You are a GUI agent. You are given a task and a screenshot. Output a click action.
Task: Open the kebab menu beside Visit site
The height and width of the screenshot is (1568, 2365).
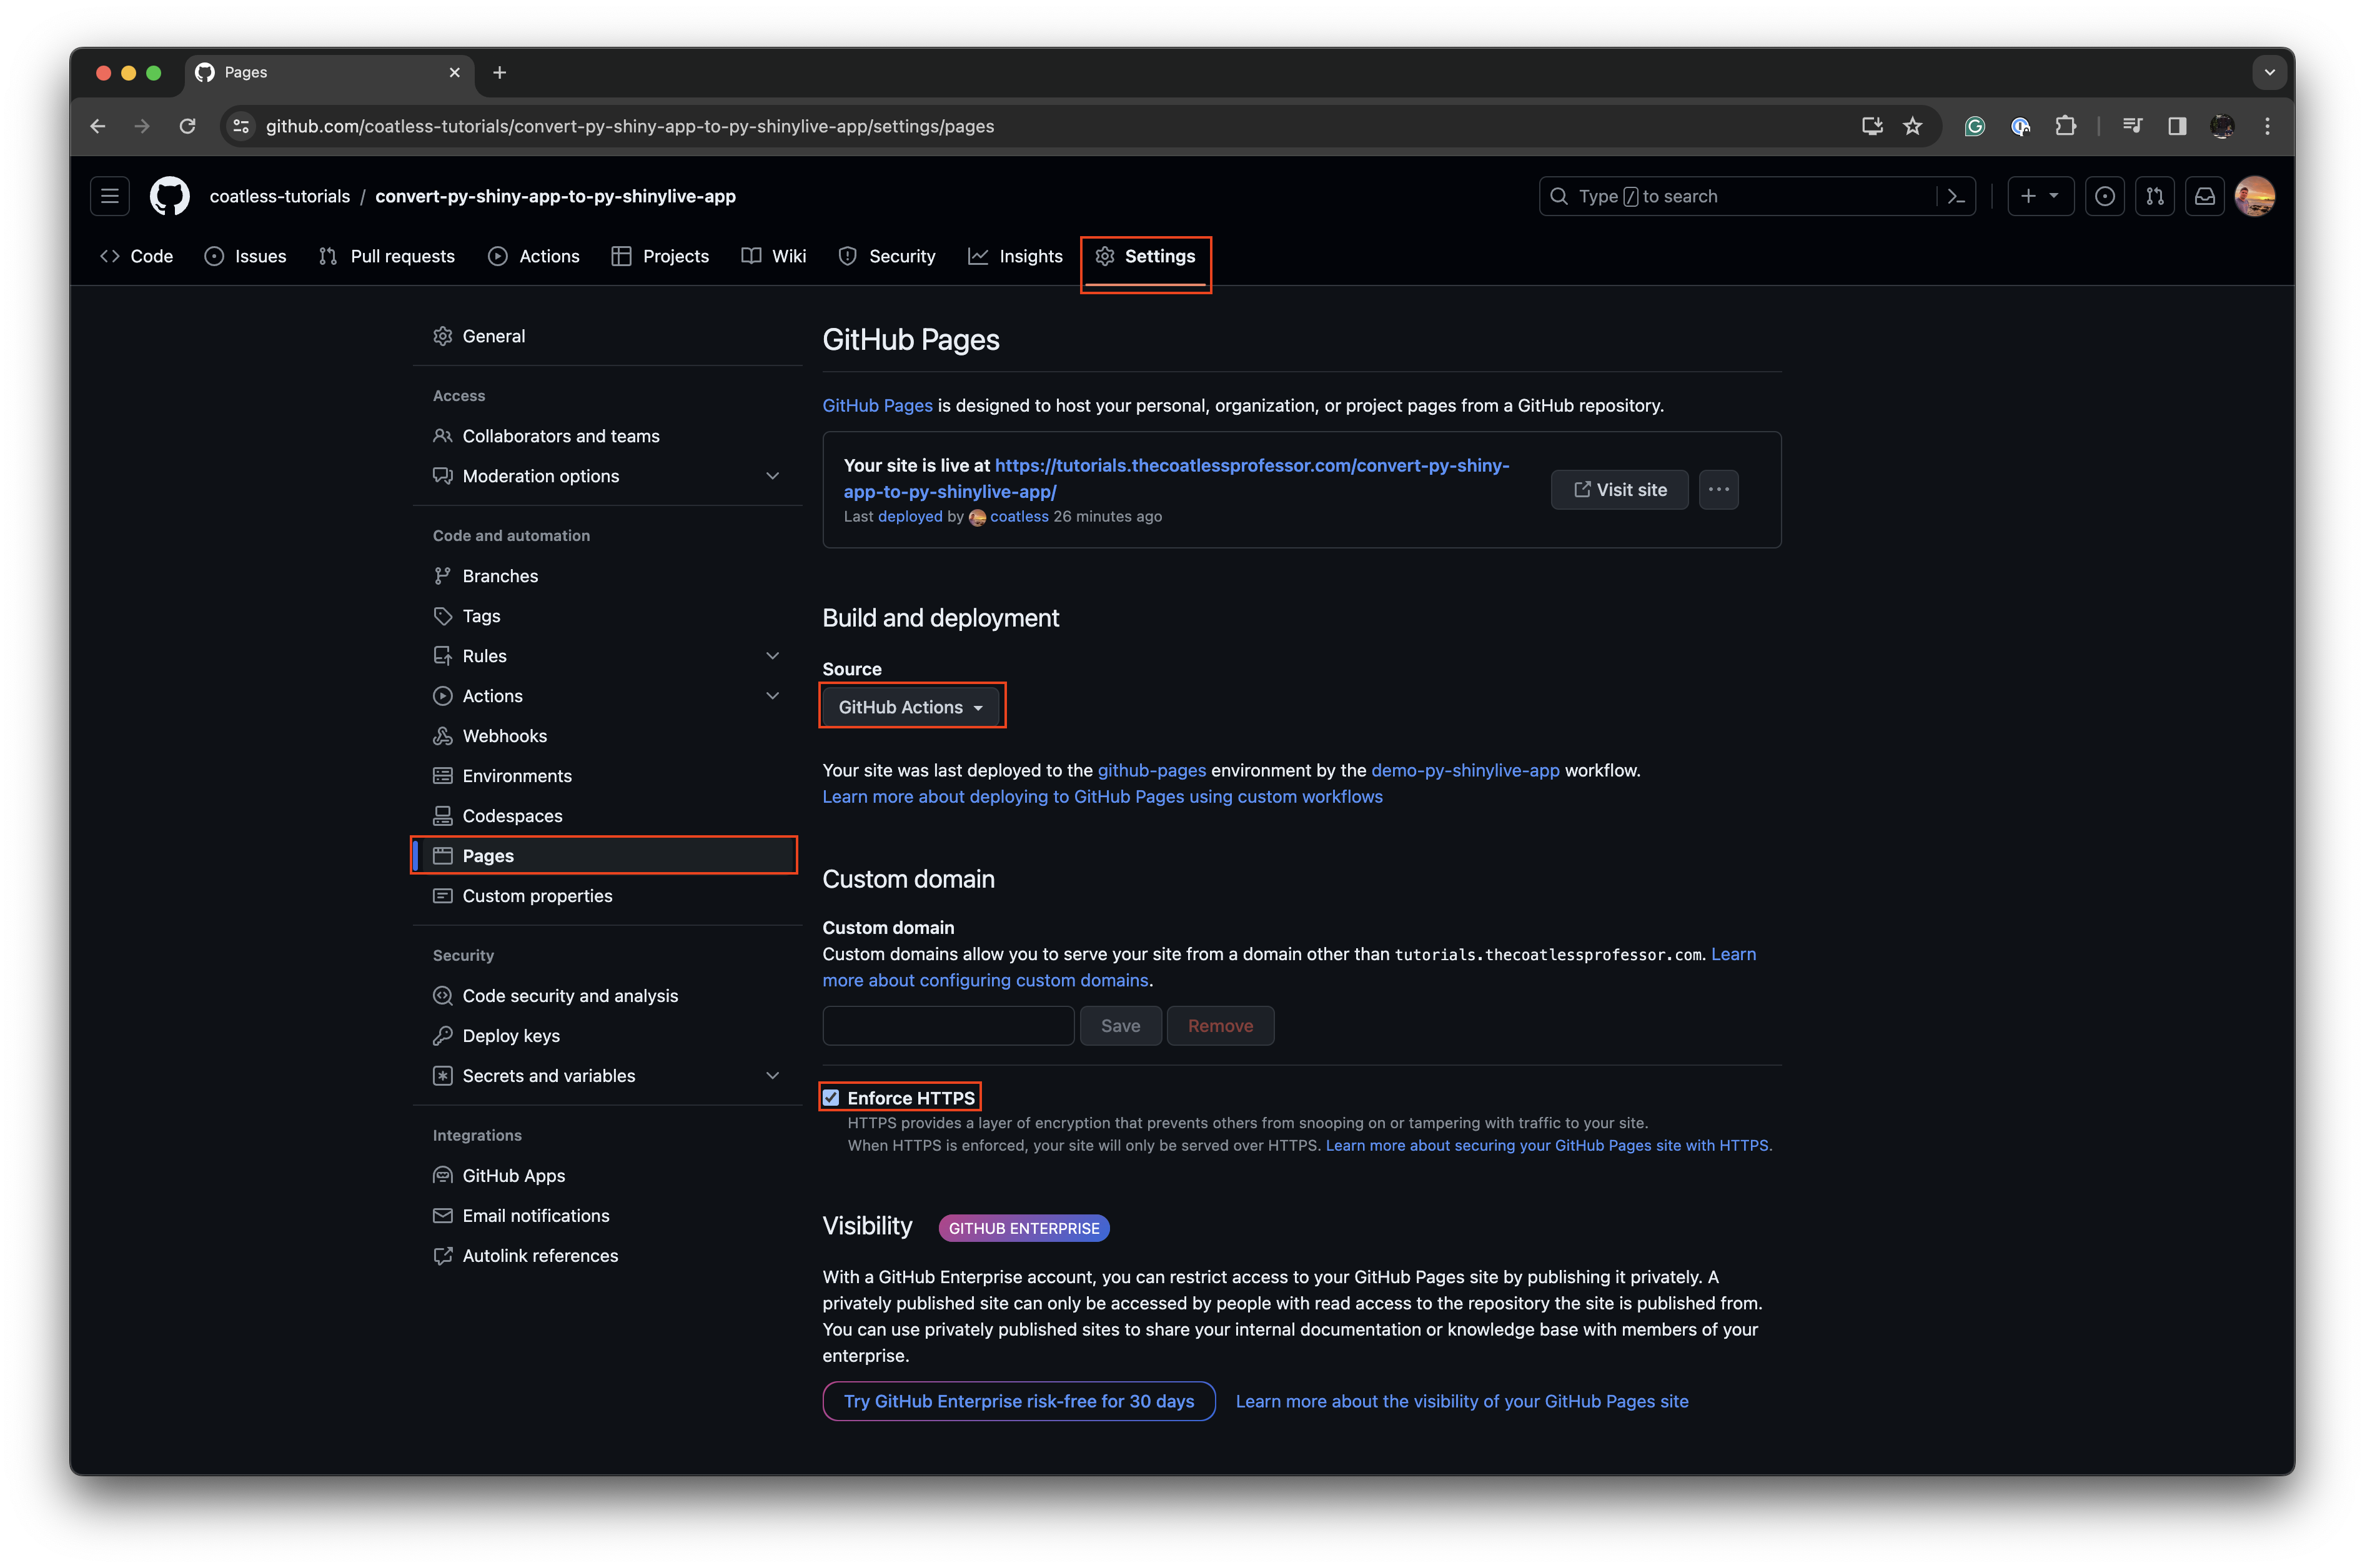click(1719, 490)
